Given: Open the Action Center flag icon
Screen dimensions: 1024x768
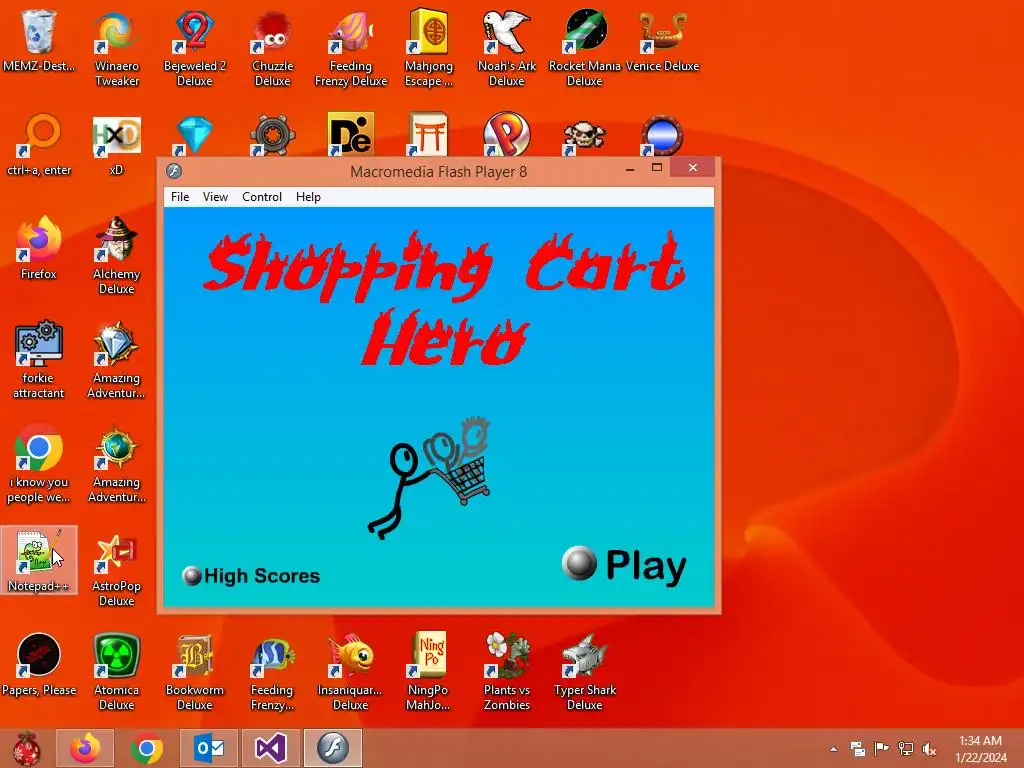Looking at the screenshot, I should 881,748.
